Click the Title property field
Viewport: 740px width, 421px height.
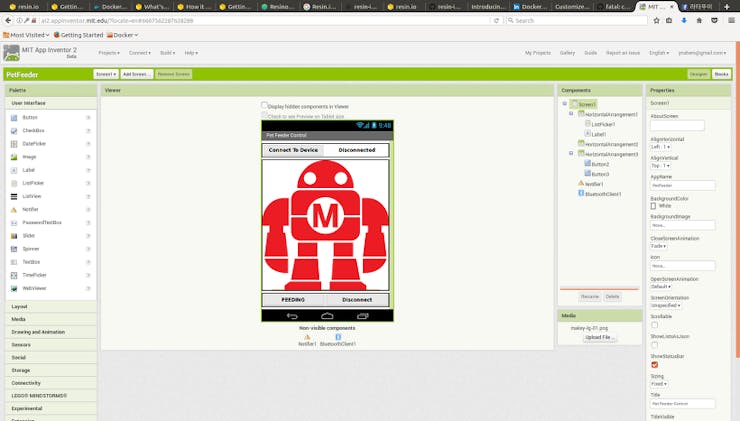tap(682, 404)
